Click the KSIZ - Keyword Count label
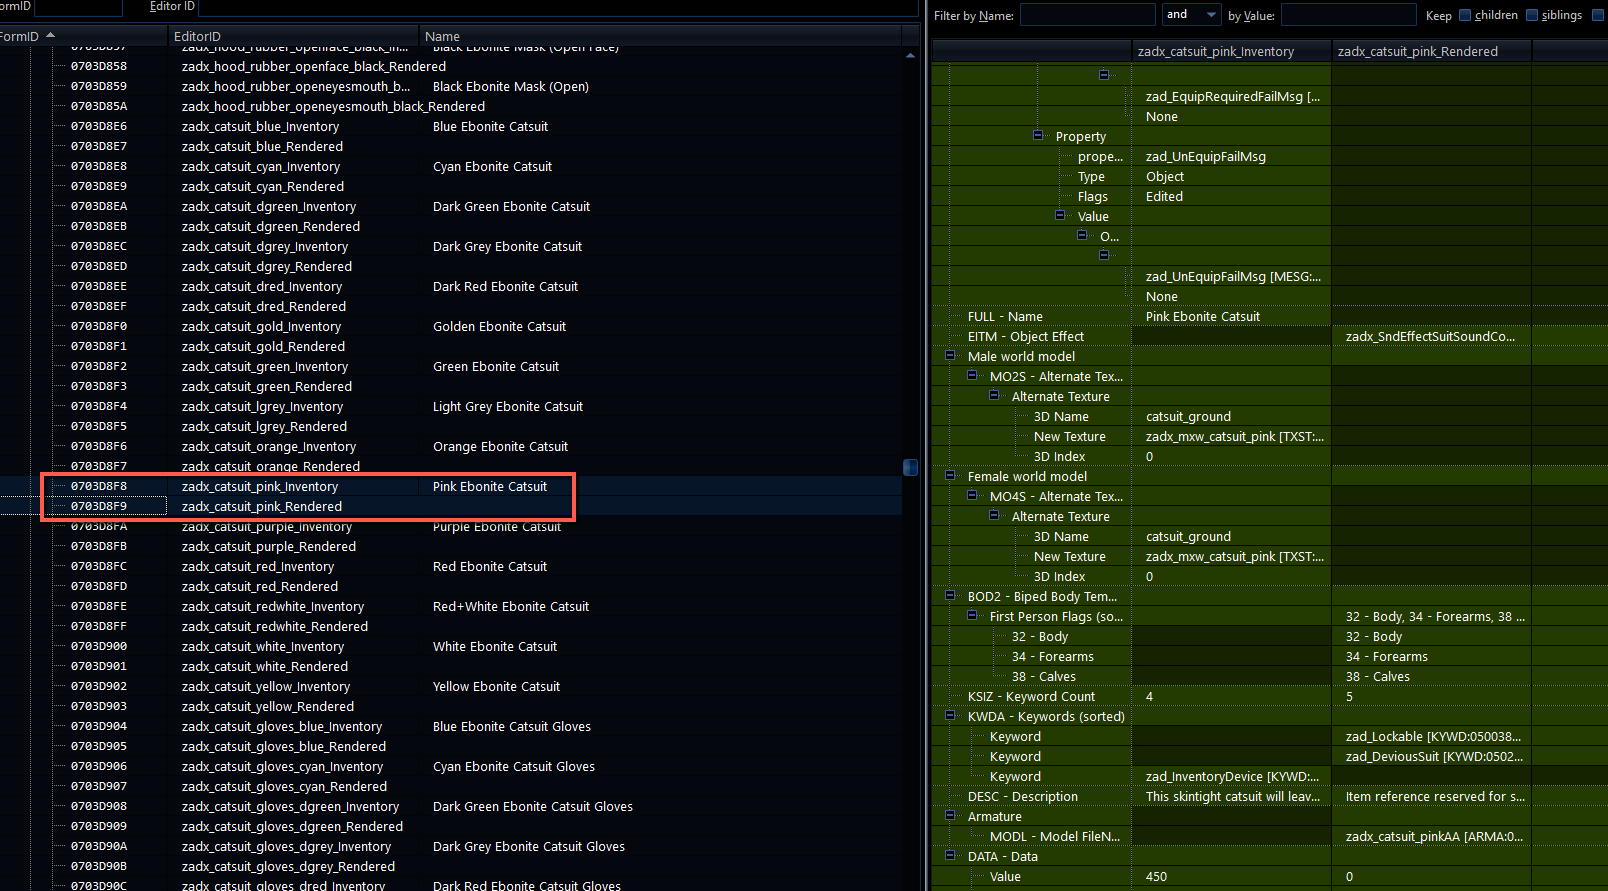This screenshot has height=891, width=1608. tap(1031, 696)
